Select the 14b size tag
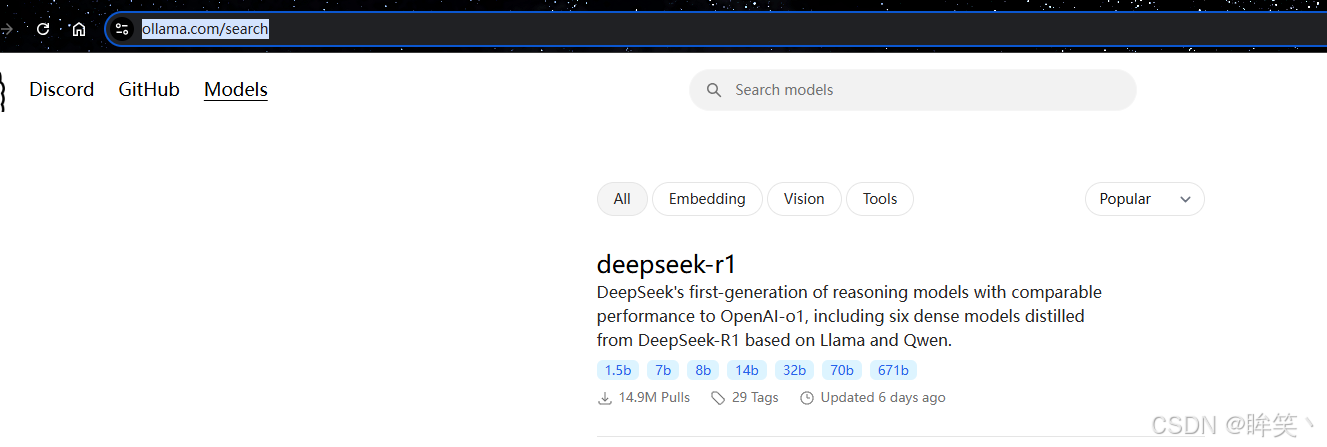 747,370
